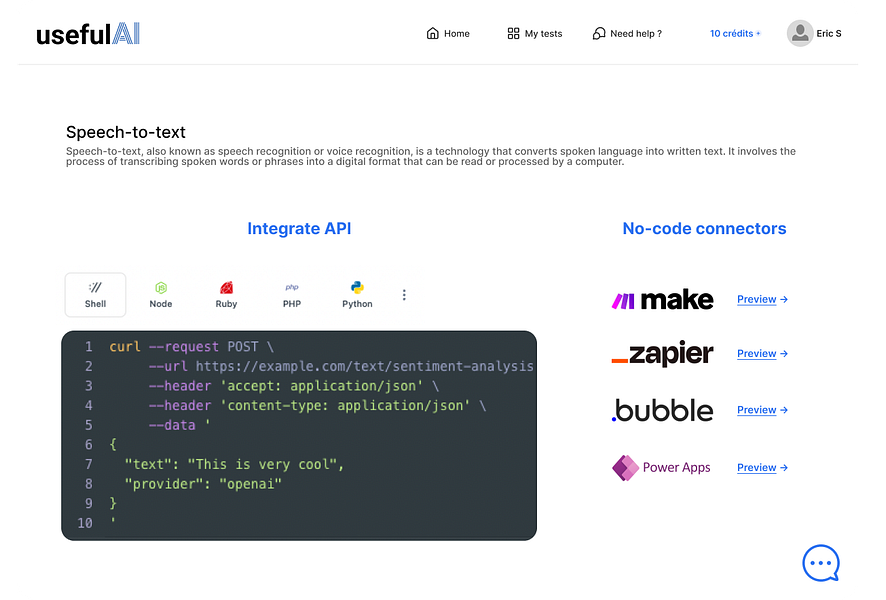Select the Shell tab
The height and width of the screenshot is (600, 886).
coord(95,295)
